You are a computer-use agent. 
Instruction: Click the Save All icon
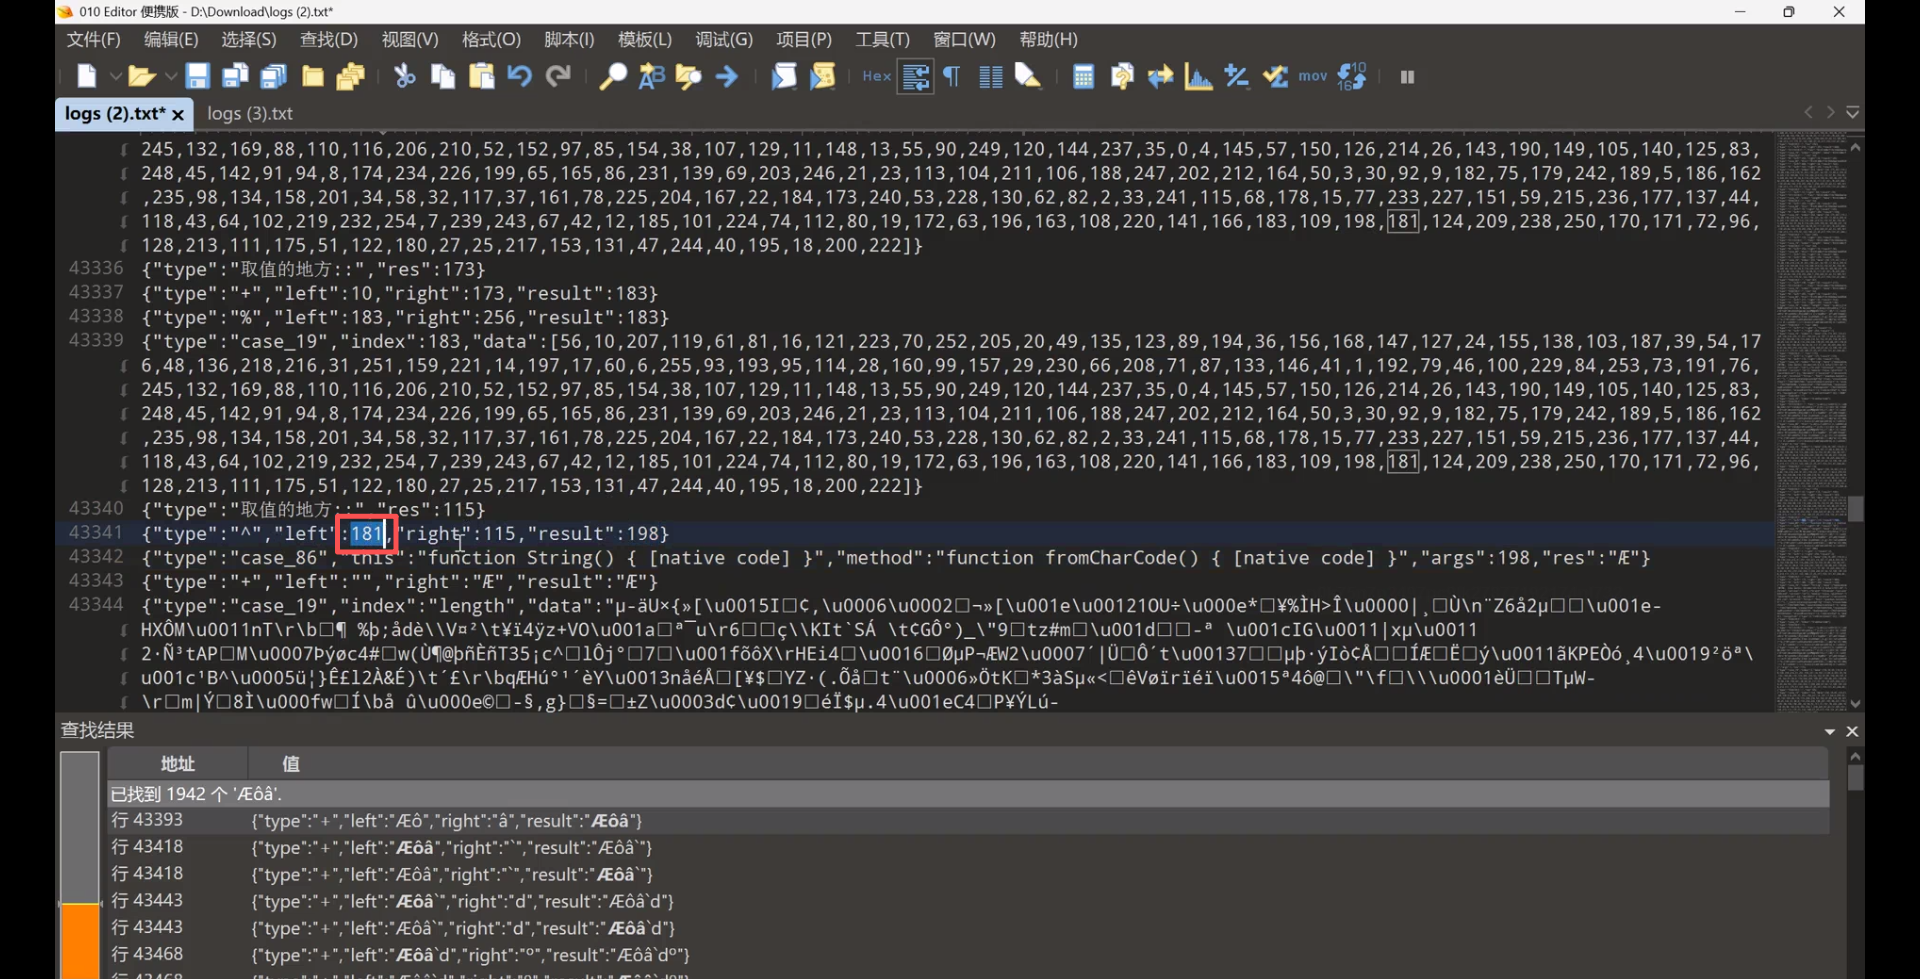coord(273,76)
